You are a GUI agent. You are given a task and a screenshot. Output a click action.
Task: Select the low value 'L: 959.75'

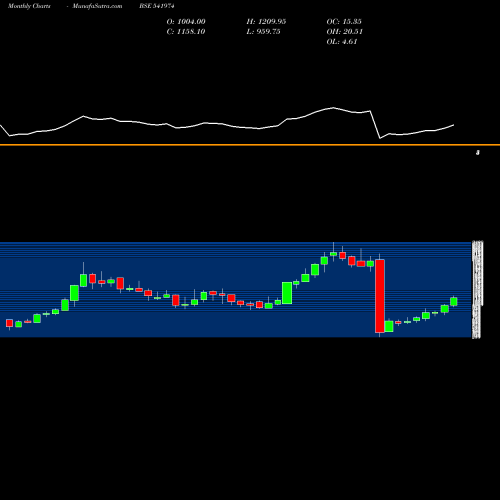263,32
